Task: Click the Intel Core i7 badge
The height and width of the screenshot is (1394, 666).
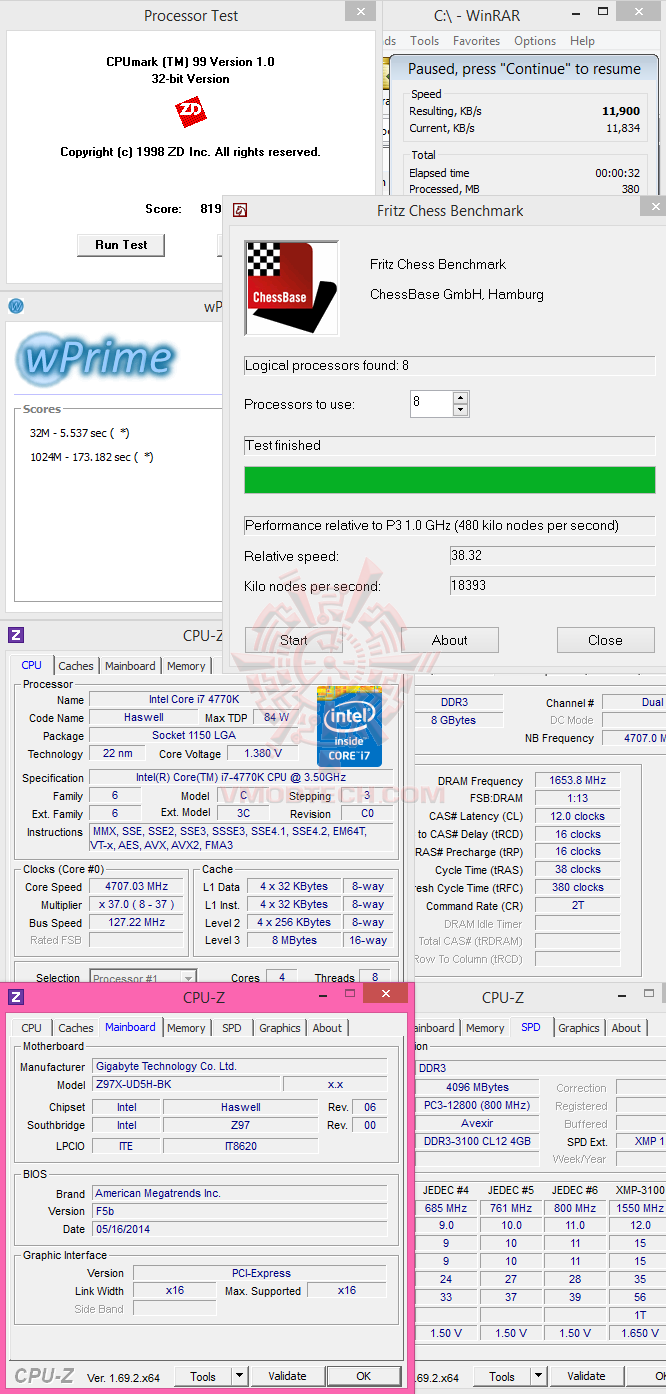Action: [349, 726]
